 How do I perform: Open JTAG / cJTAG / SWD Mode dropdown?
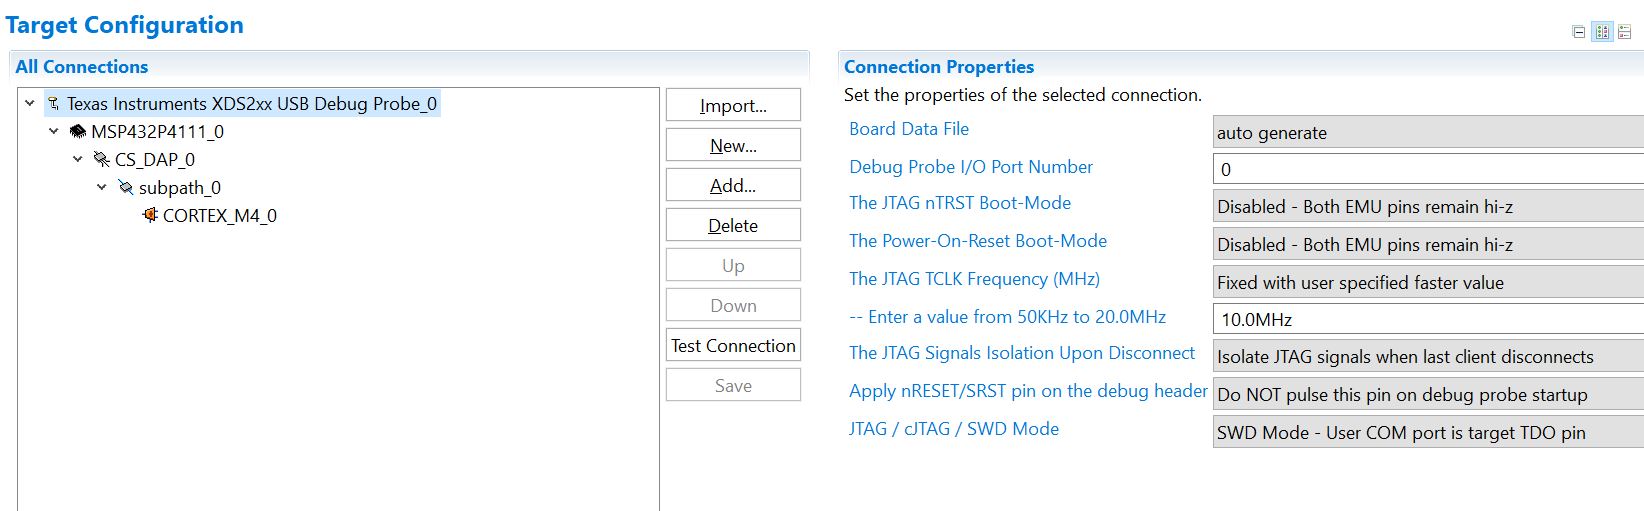click(1427, 433)
